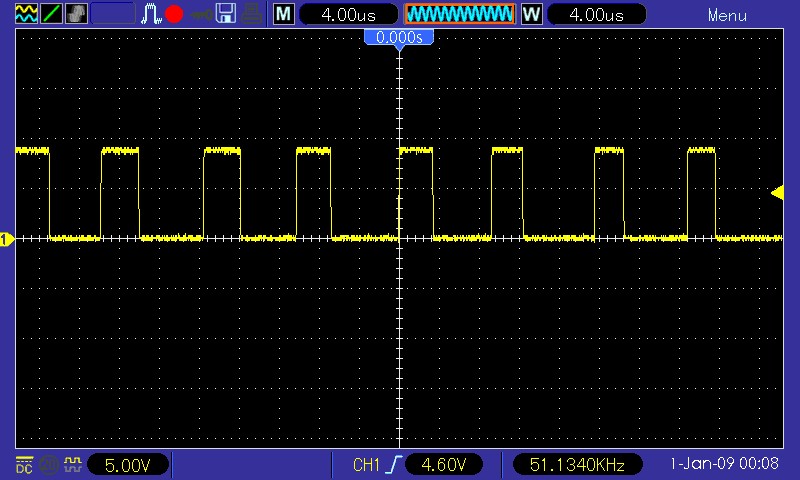Click the printer icon
Screen dimensions: 800x480
point(252,14)
